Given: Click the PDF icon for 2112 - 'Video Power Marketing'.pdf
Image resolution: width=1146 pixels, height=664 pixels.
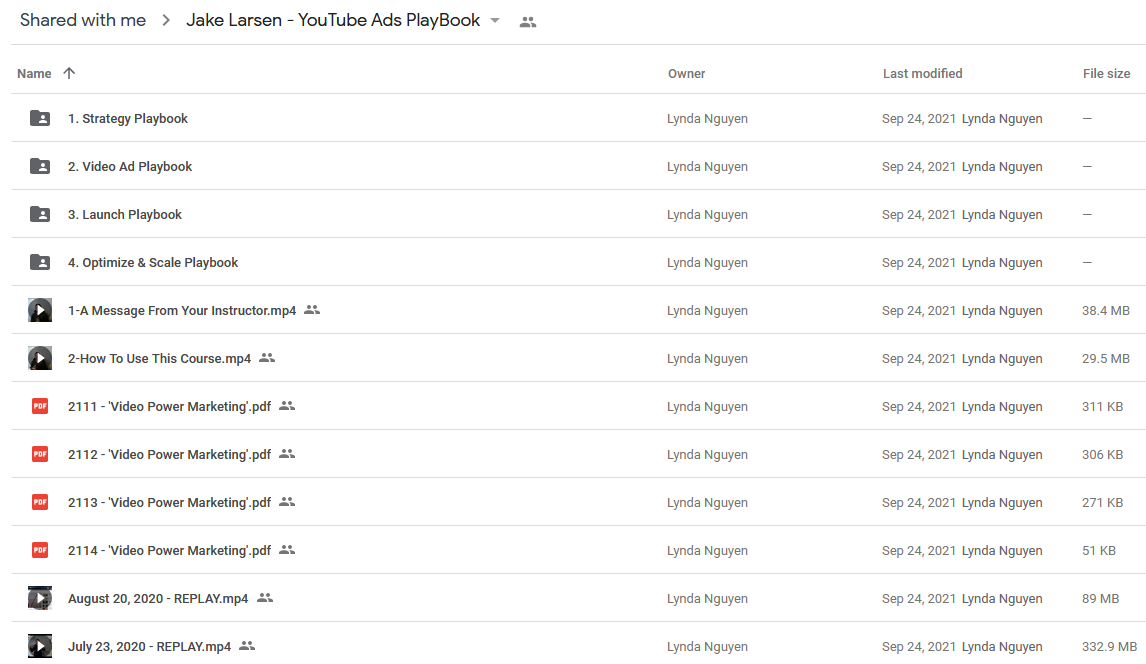Looking at the screenshot, I should (x=40, y=454).
